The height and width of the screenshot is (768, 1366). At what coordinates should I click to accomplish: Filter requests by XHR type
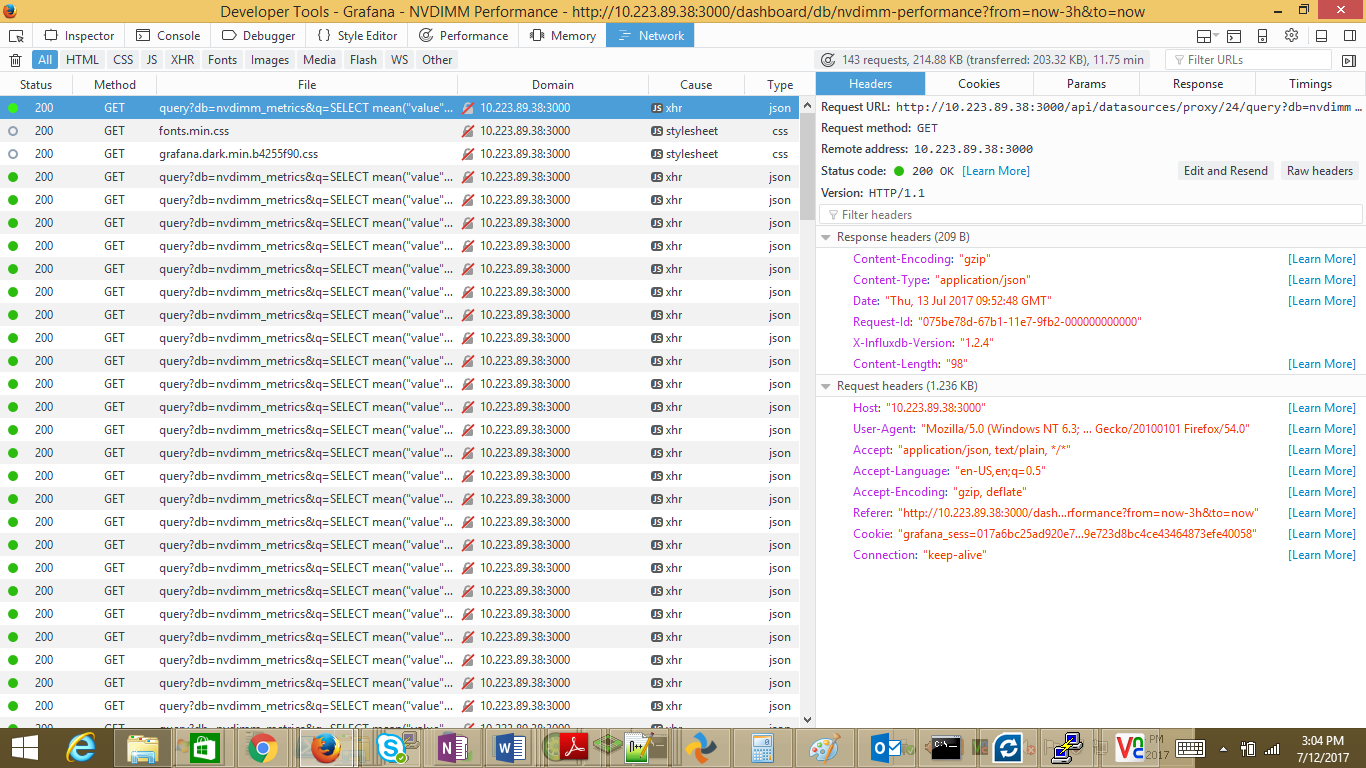pos(183,60)
